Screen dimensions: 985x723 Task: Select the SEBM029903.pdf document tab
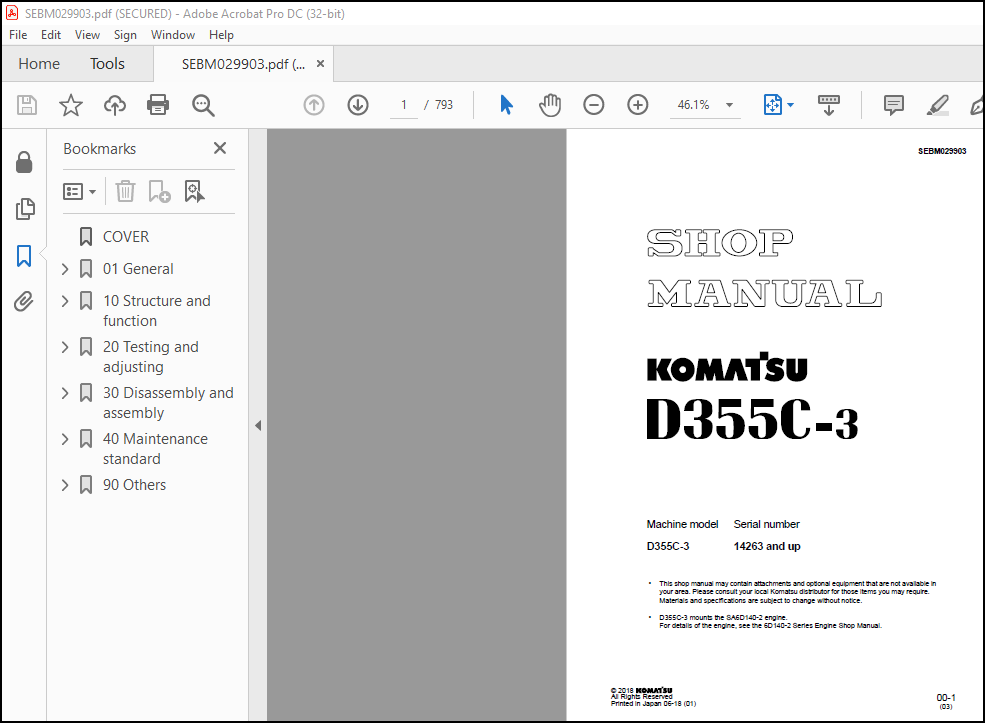point(243,64)
